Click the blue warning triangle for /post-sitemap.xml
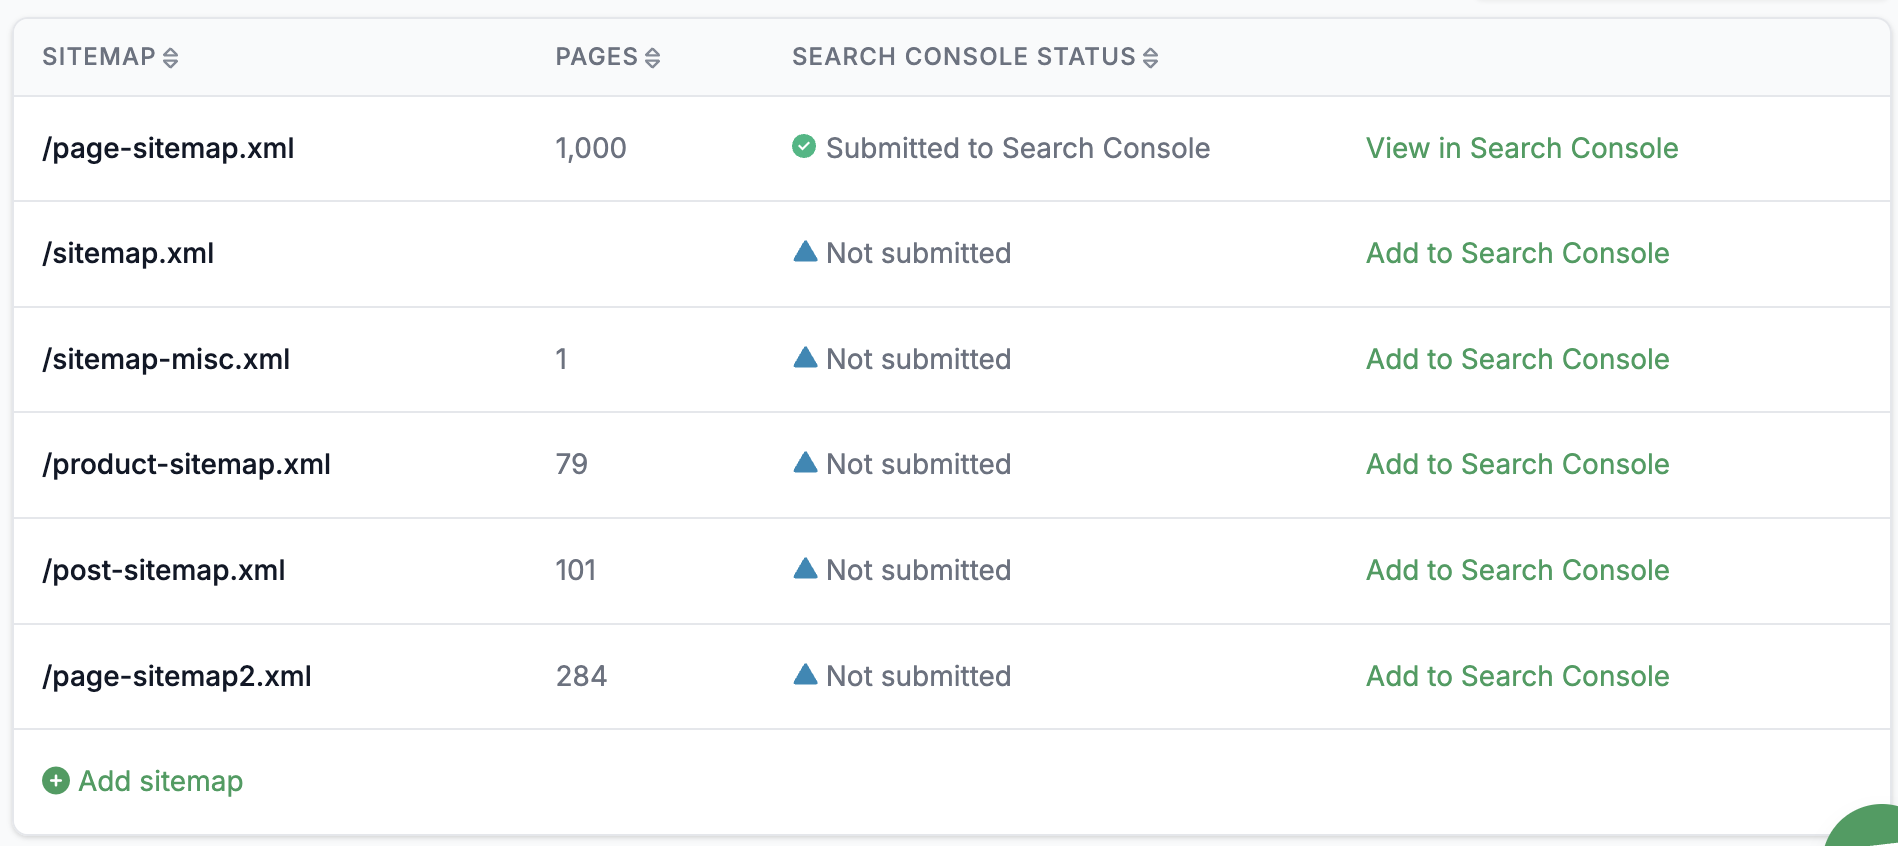The width and height of the screenshot is (1898, 846). (x=805, y=568)
